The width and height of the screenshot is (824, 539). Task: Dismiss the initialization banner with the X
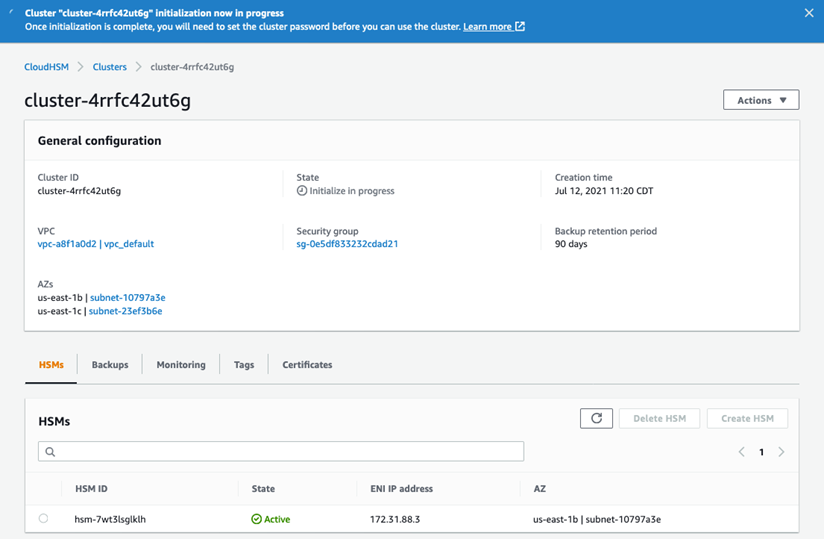(x=809, y=13)
